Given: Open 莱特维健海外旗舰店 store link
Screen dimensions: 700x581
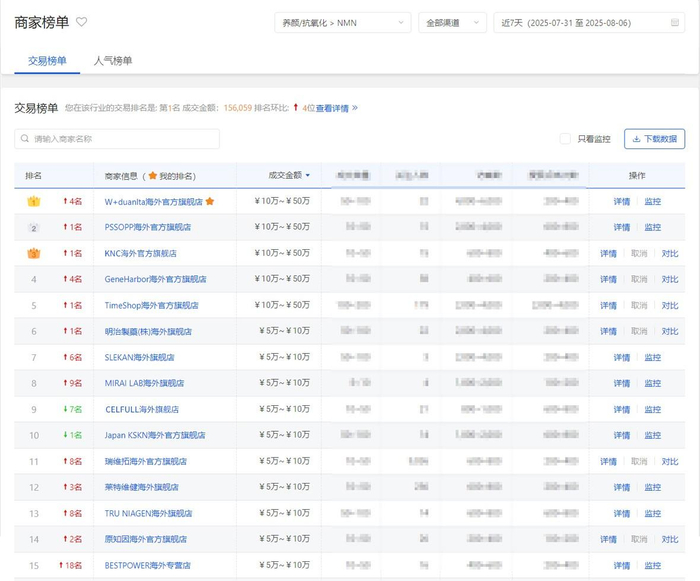Looking at the screenshot, I should pos(142,487).
